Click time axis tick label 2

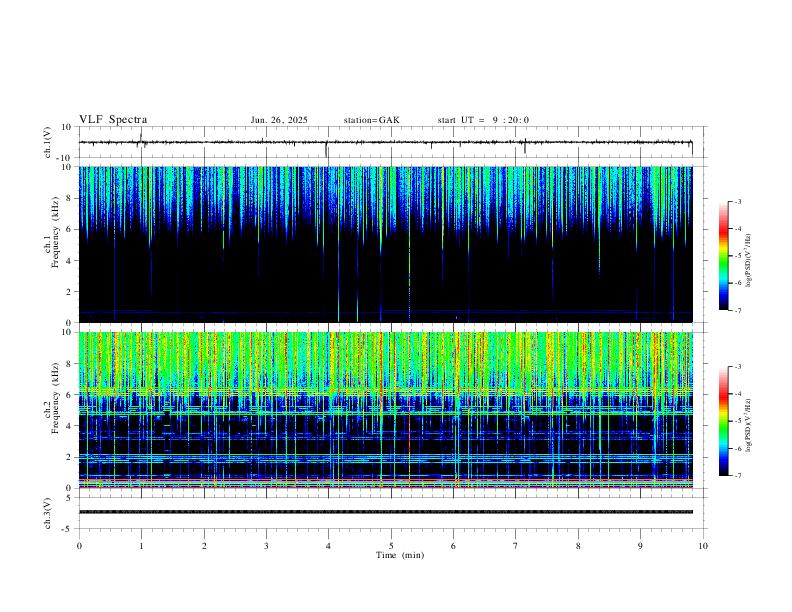point(204,546)
